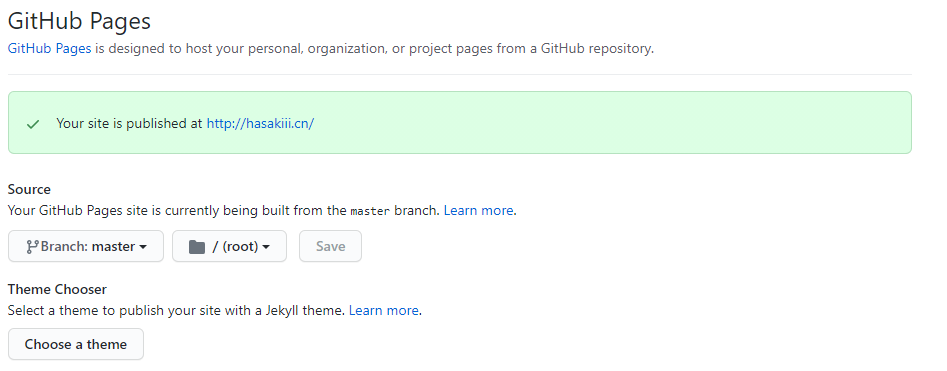This screenshot has height=371, width=947.
Task: Click Learn more link under Source
Action: (479, 210)
